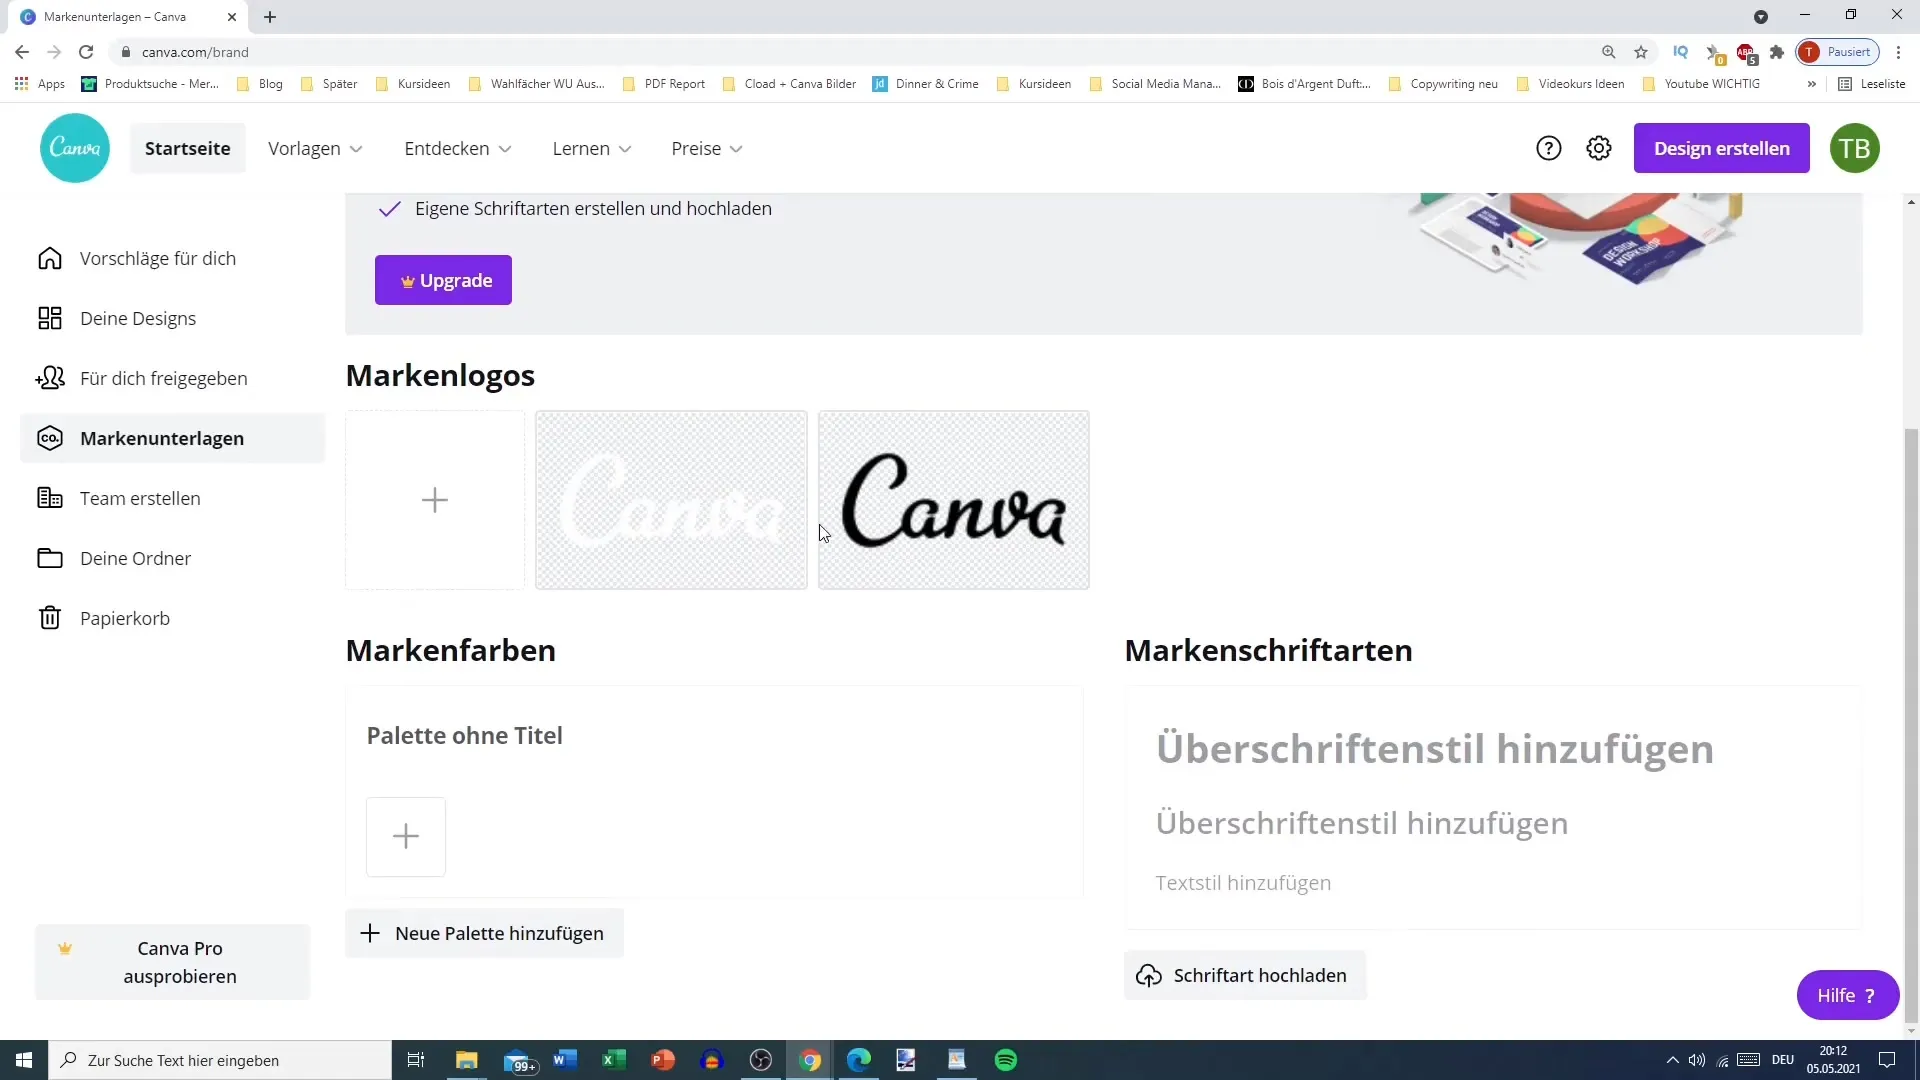1920x1080 pixels.
Task: Open settings gear icon in header
Action: pos(1599,148)
